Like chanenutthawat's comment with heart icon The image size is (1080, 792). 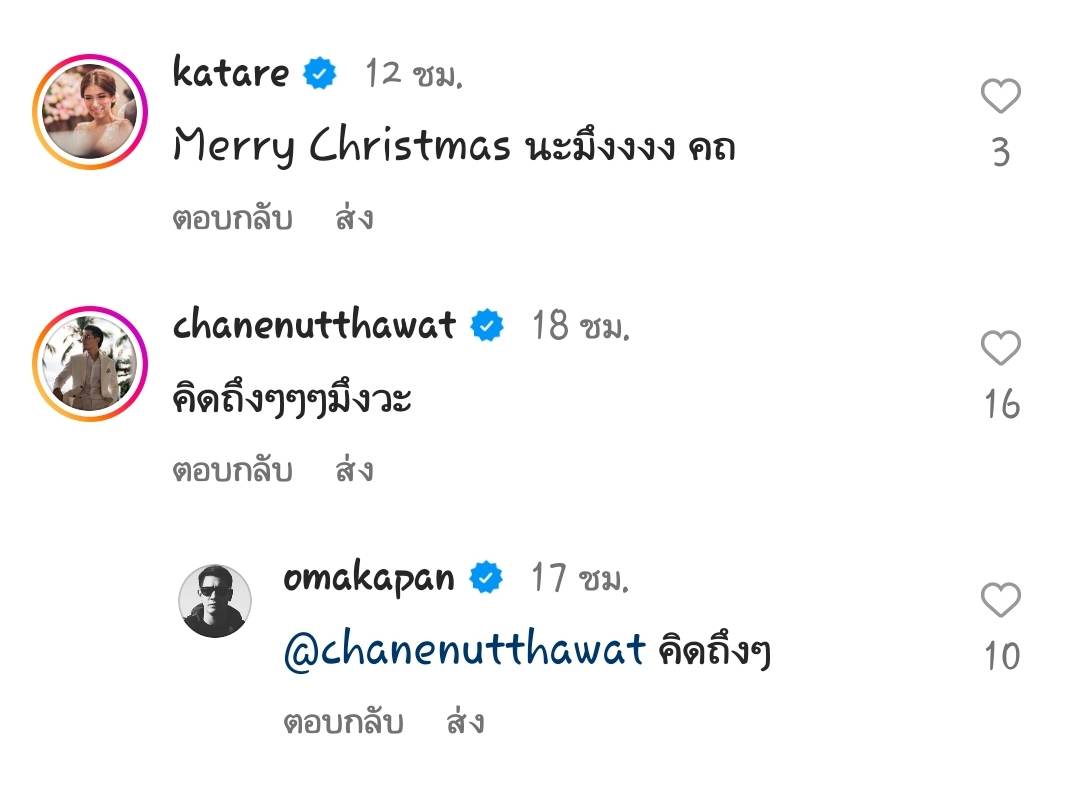1000,348
